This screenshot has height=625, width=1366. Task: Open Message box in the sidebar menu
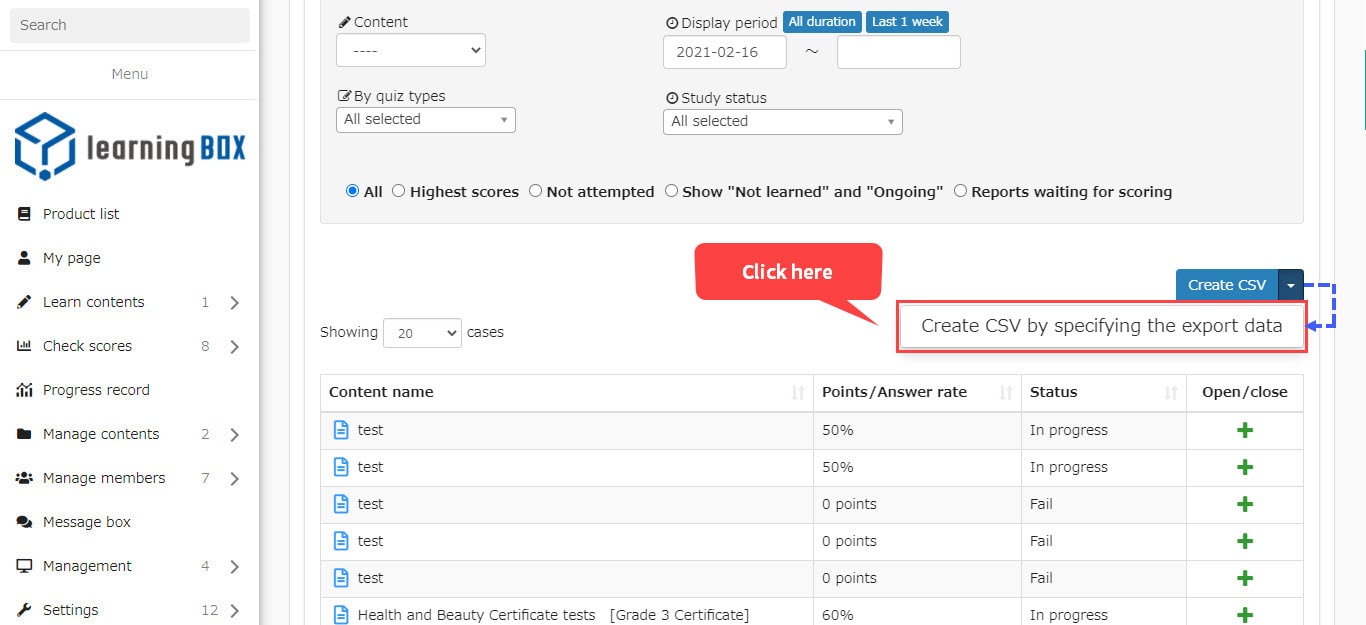[x=87, y=522]
